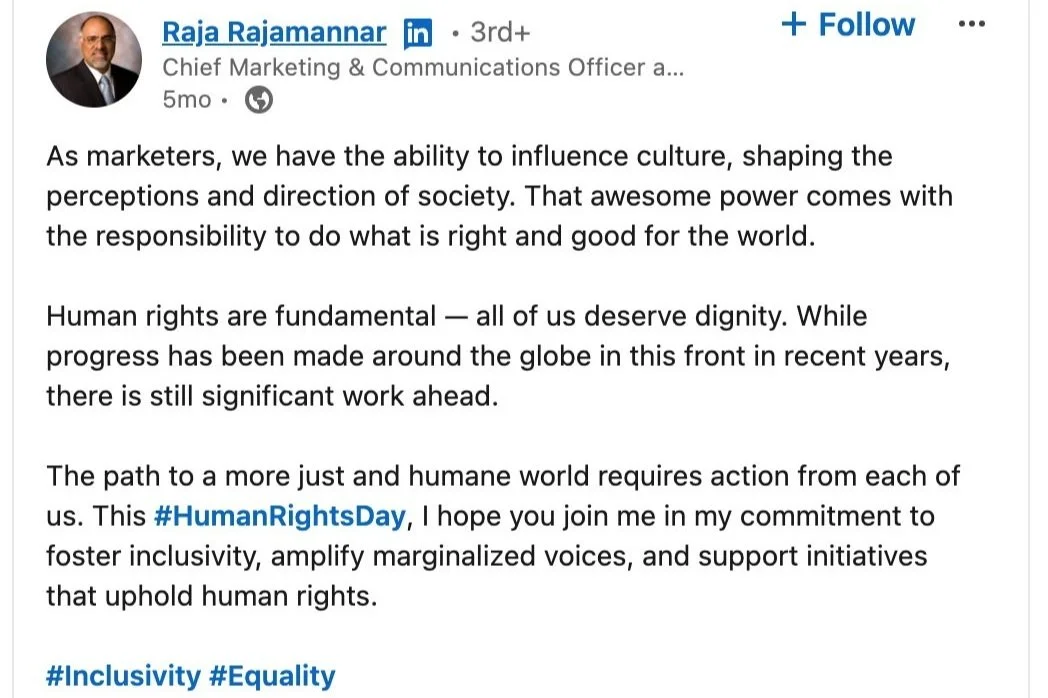Expand truncated headline via trailing ellipsis
Screen dimensions: 1048x698
point(674,67)
